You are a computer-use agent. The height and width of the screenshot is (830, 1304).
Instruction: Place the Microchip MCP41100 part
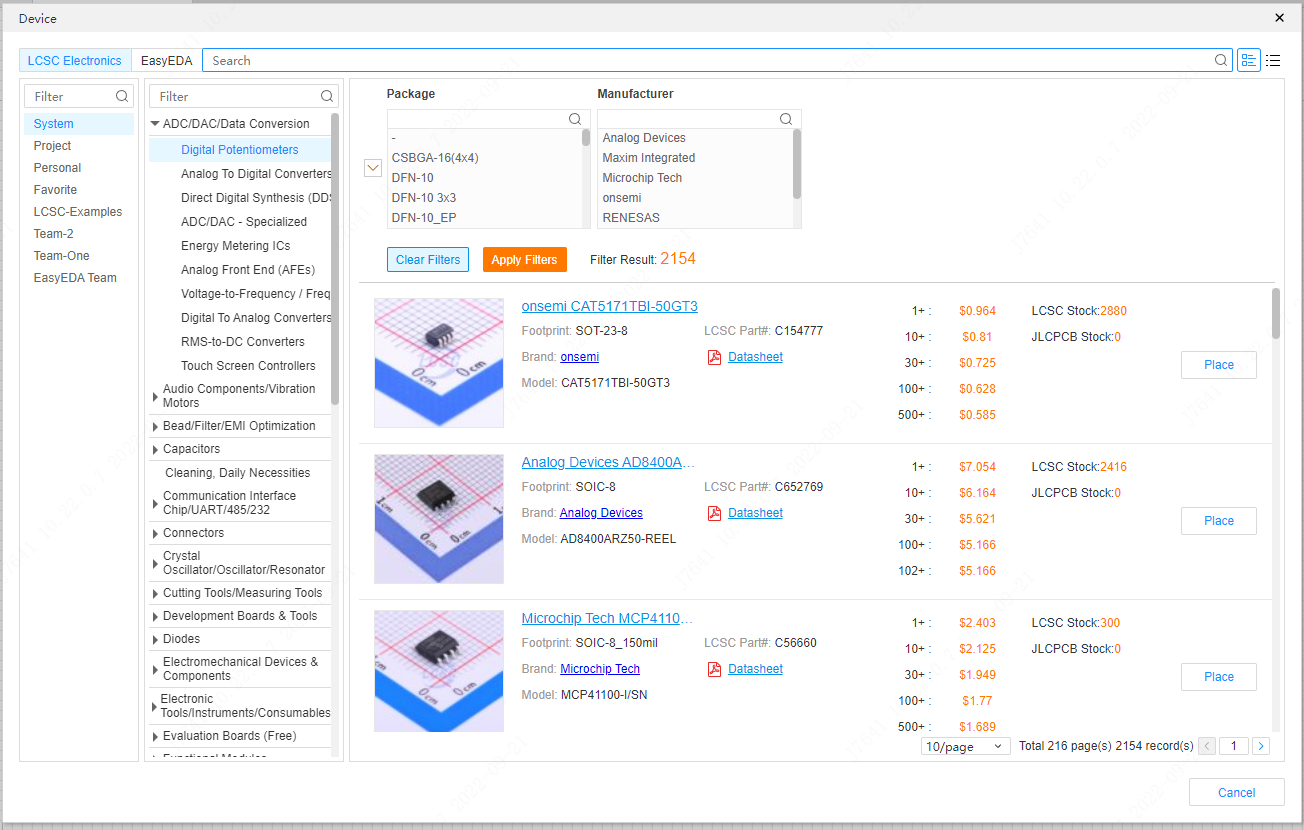pyautogui.click(x=1218, y=677)
